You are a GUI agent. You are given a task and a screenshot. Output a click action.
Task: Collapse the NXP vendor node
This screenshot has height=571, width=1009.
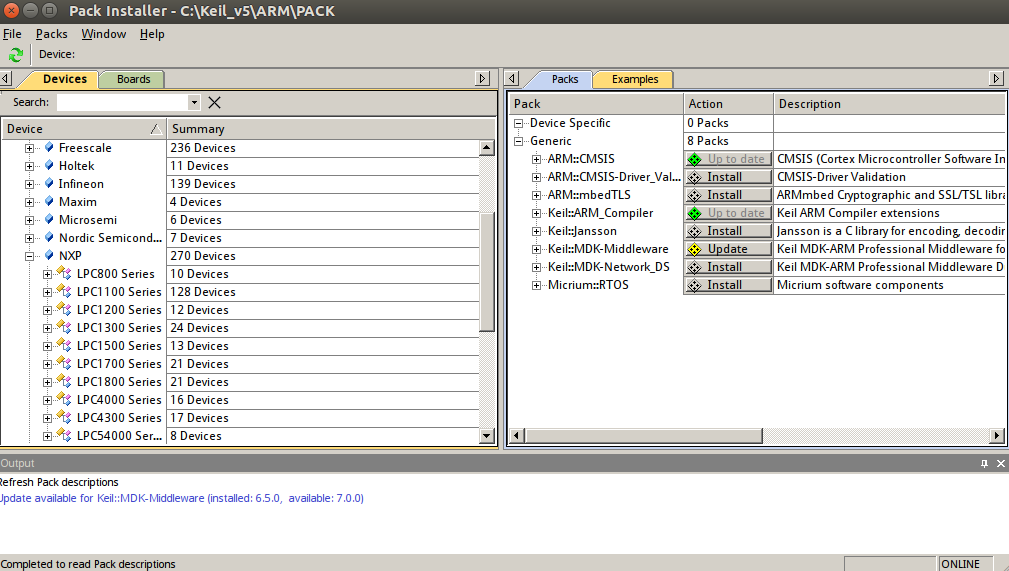tap(29, 256)
